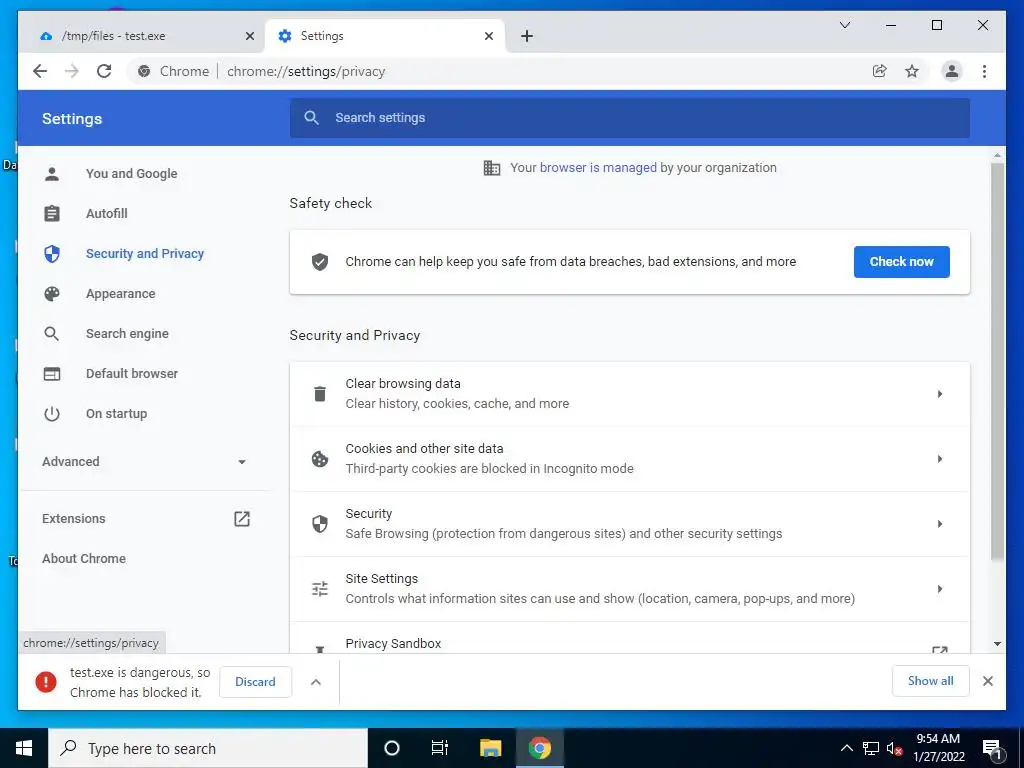Click the red danger warning download icon
1024x768 pixels.
pos(46,682)
